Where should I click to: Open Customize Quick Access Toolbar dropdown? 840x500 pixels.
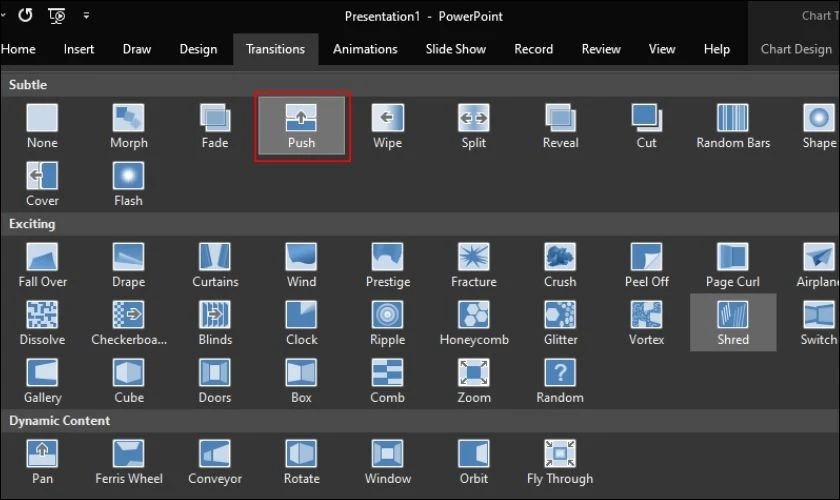[x=86, y=16]
